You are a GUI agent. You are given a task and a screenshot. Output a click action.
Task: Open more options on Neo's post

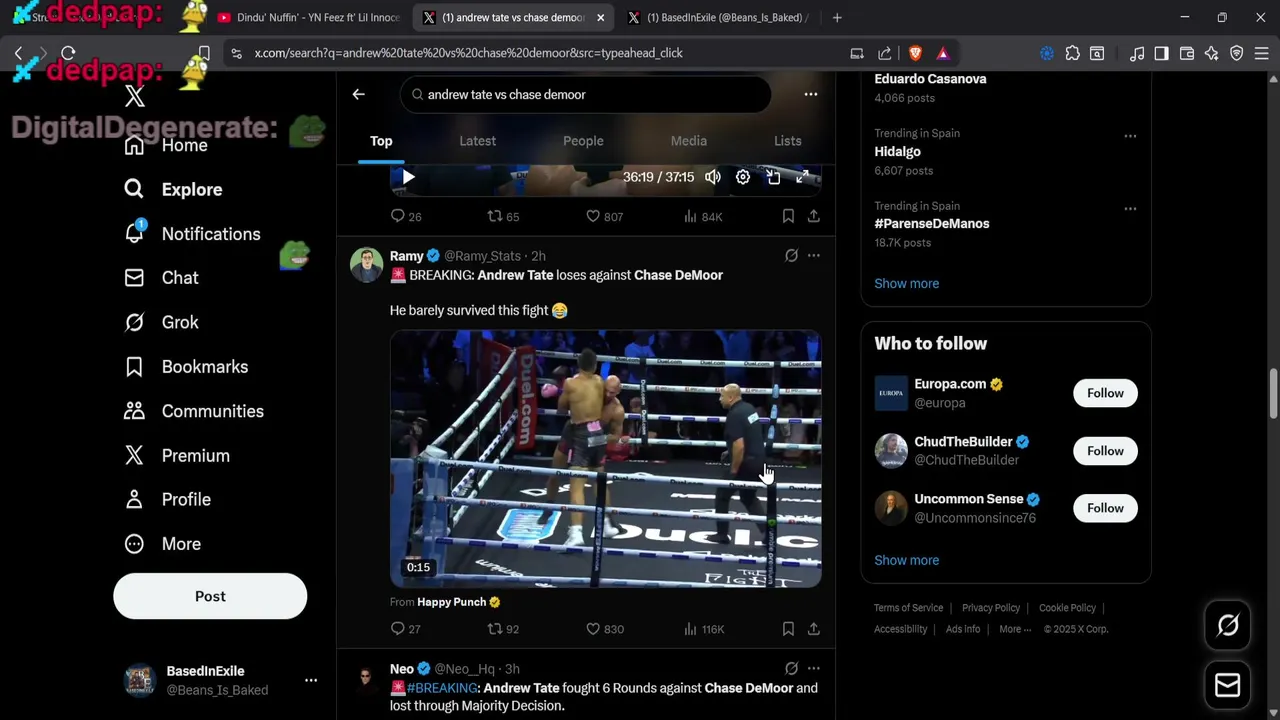(814, 669)
